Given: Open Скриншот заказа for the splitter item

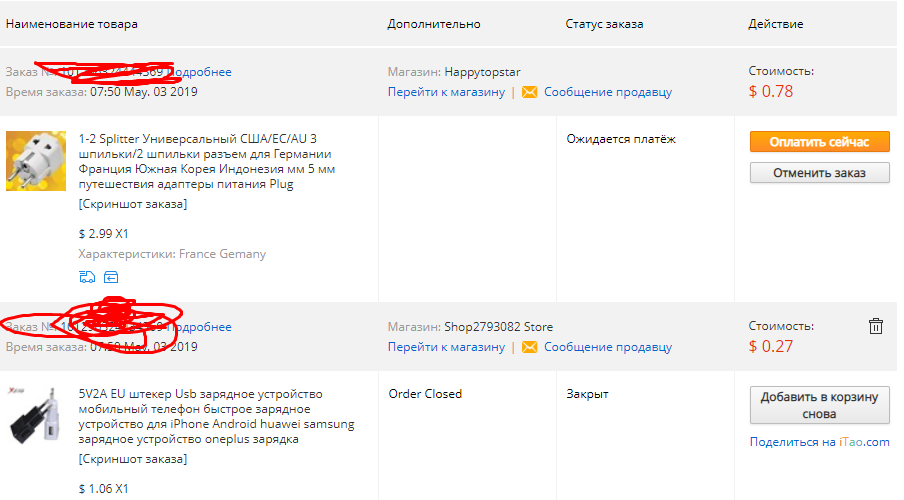Looking at the screenshot, I should pos(133,204).
